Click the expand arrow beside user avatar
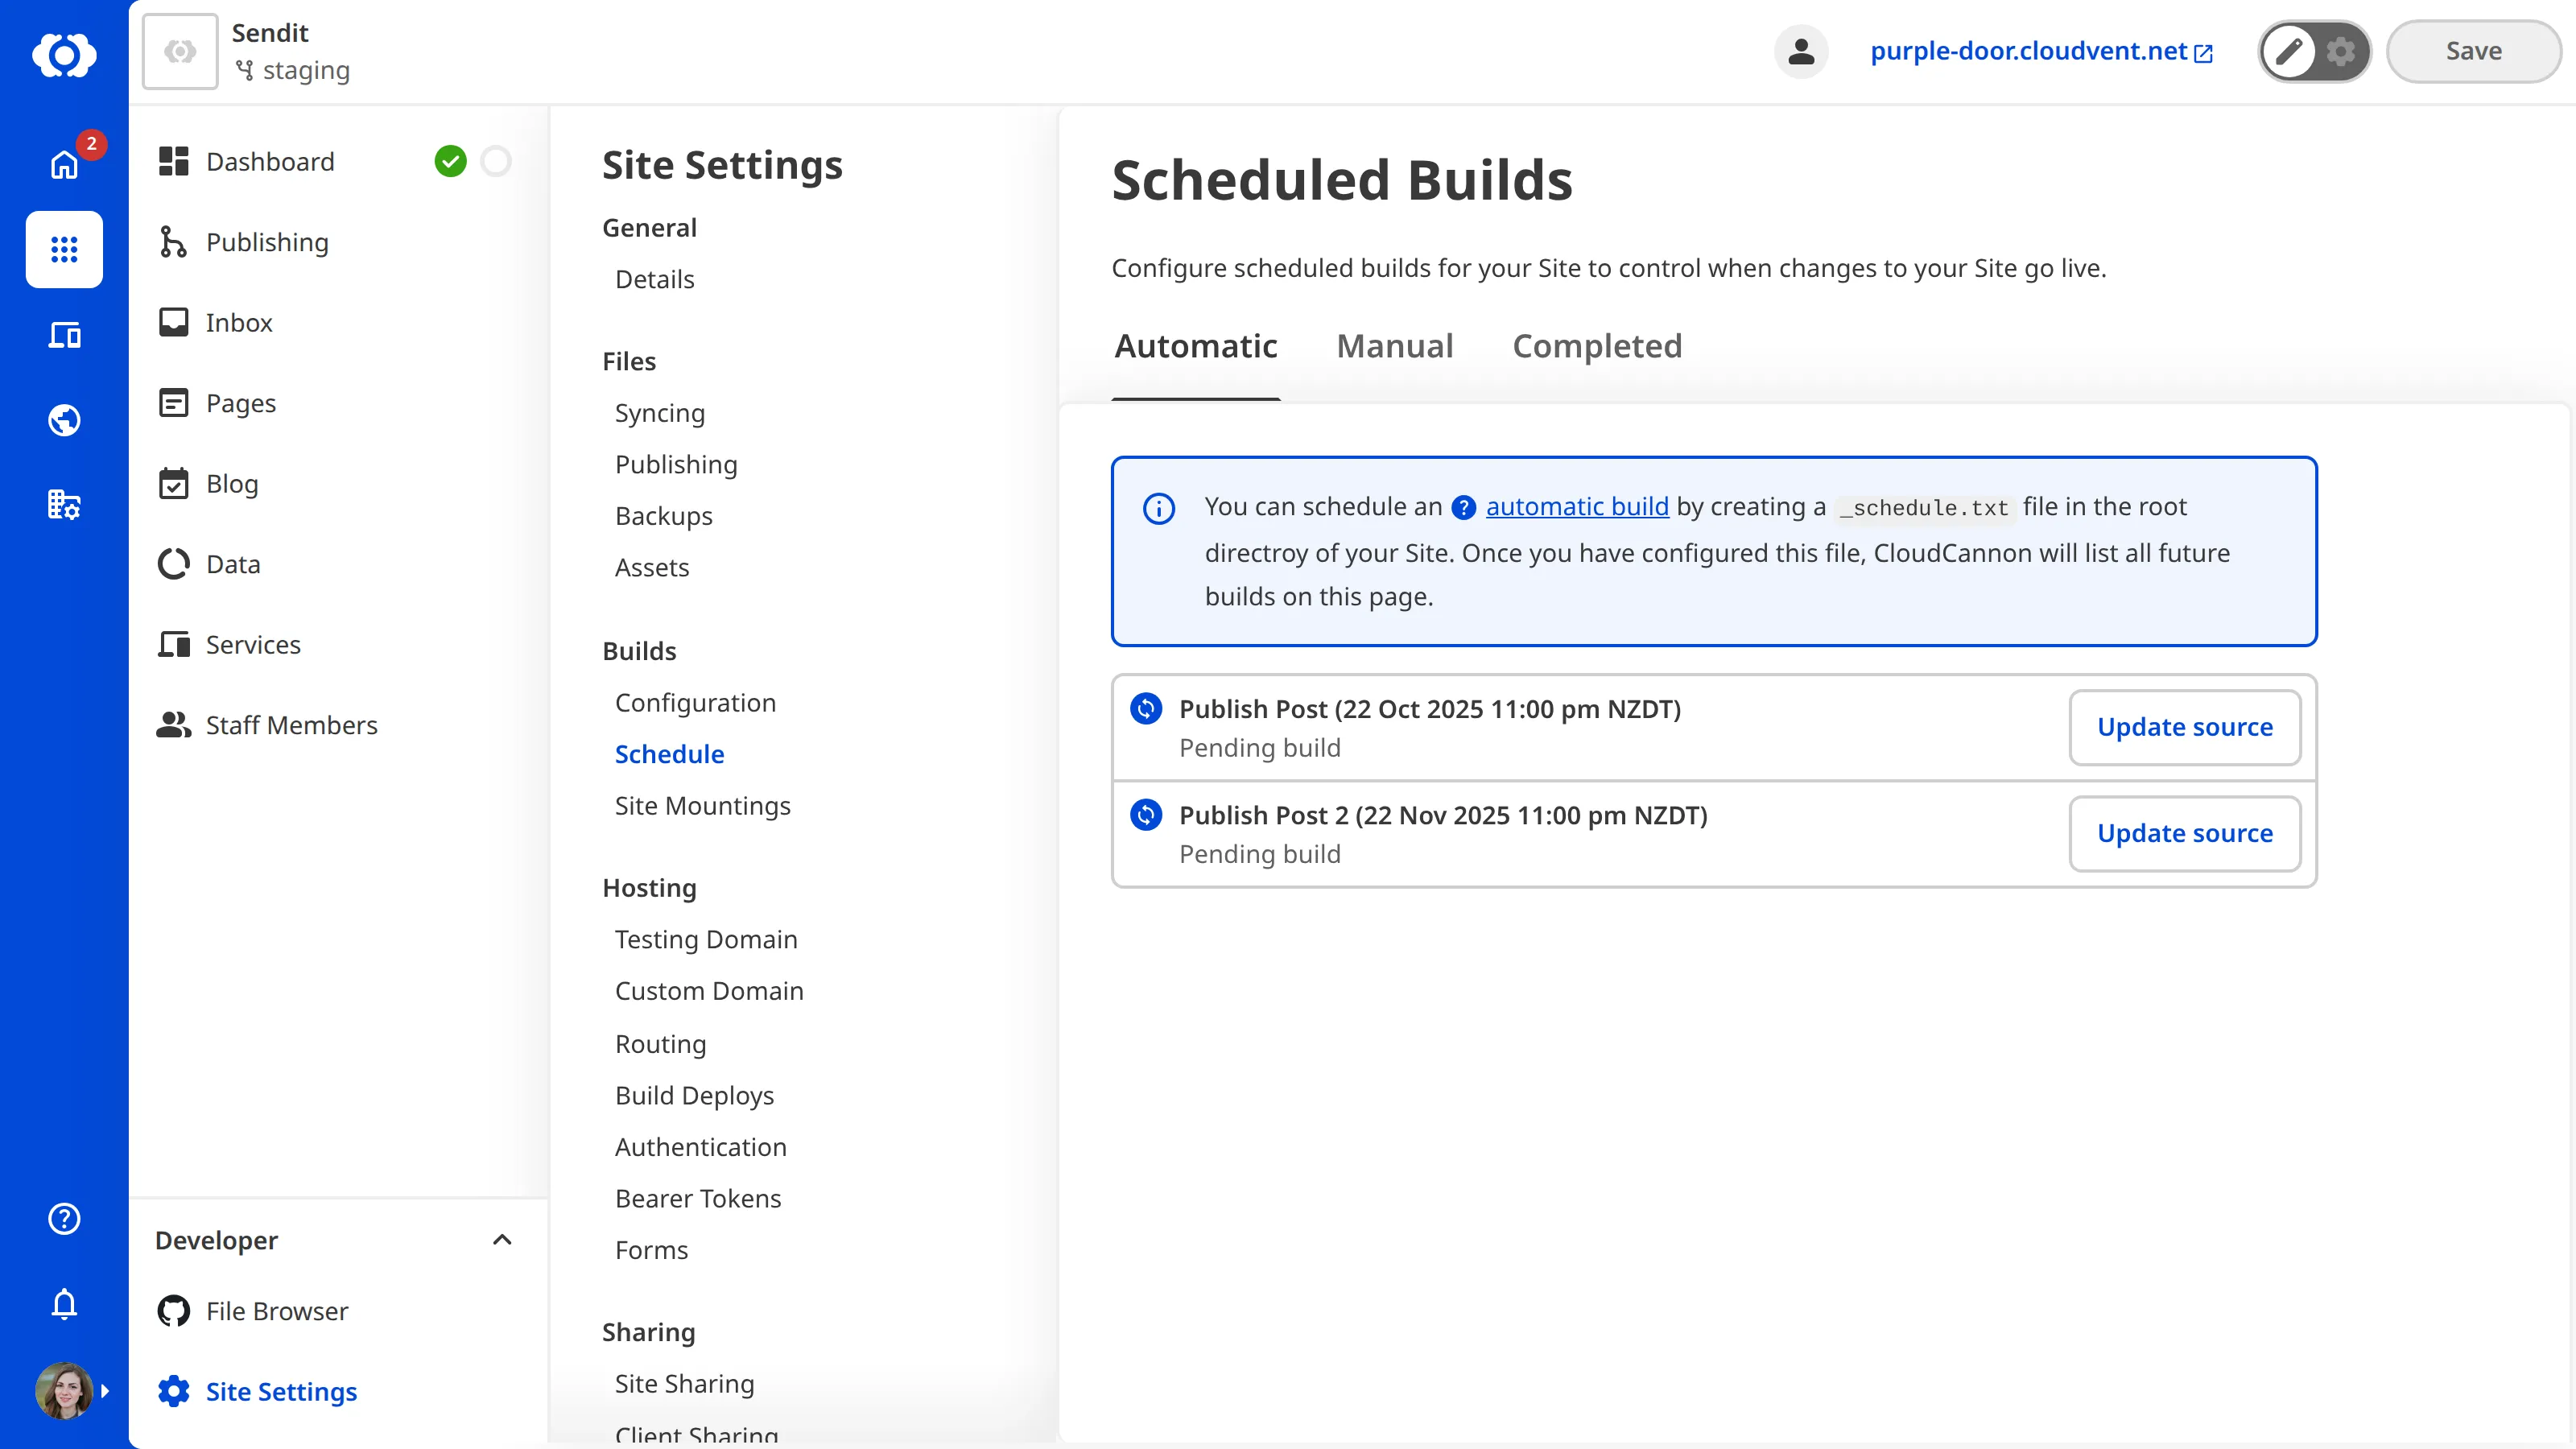2576x1449 pixels. [106, 1391]
